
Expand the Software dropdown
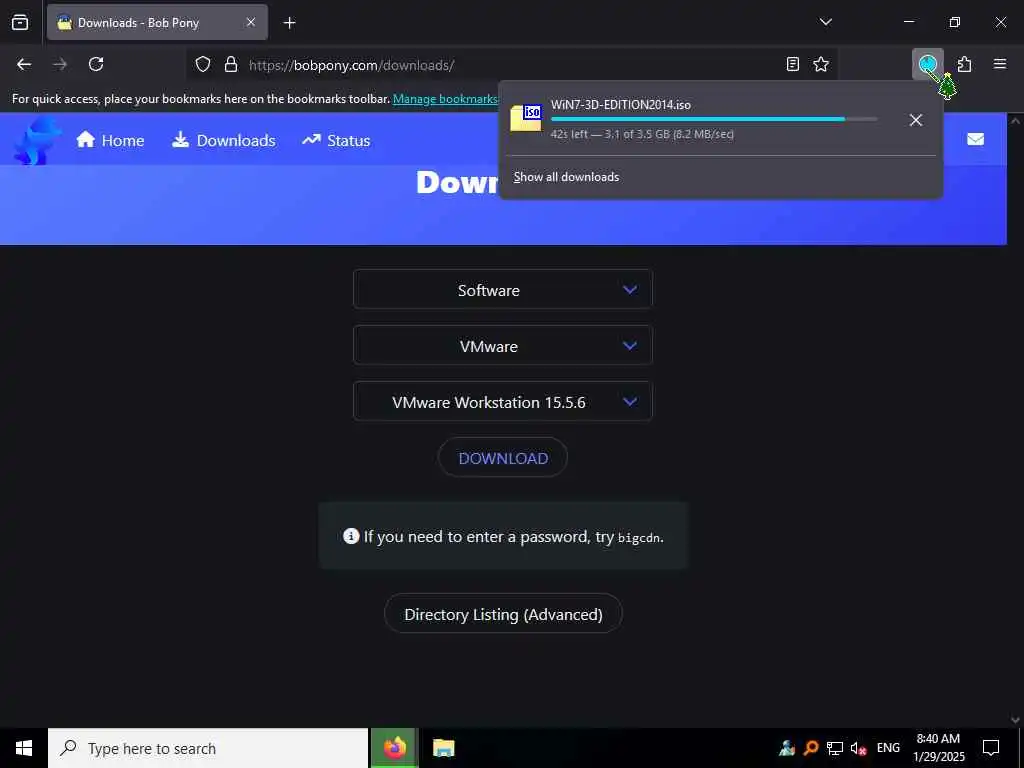point(503,289)
